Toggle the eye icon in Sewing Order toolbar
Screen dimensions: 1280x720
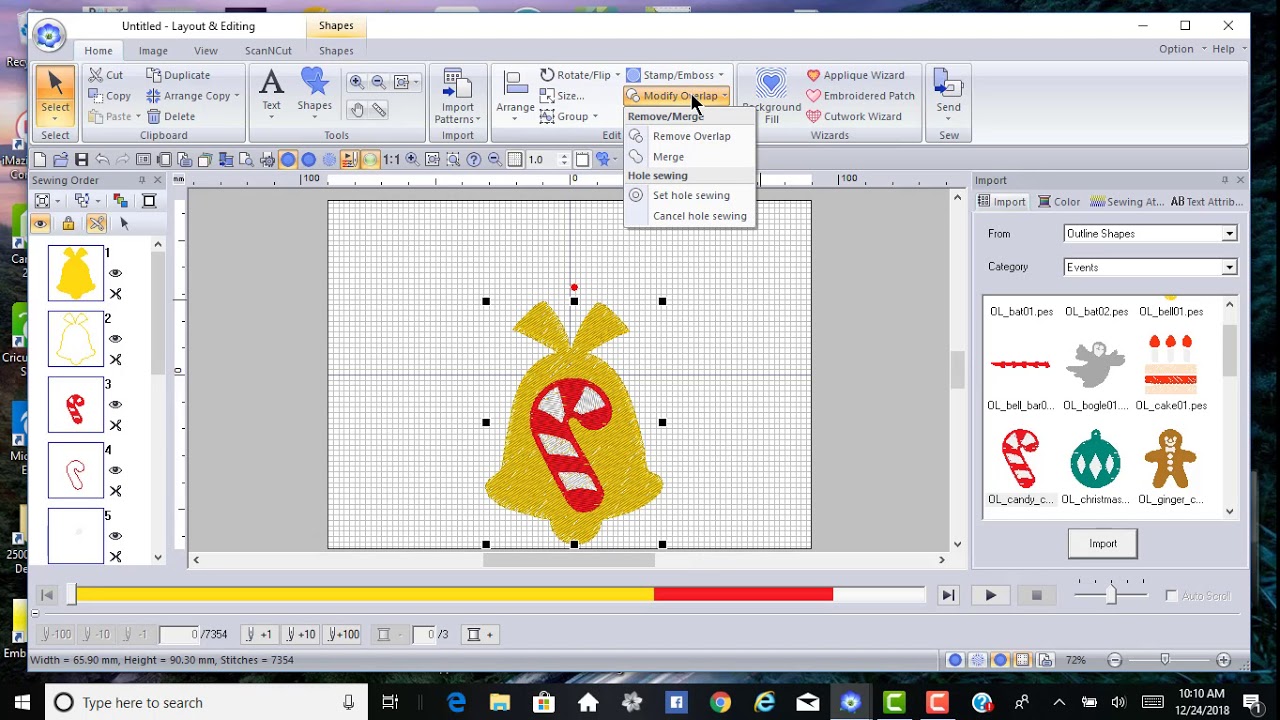point(41,224)
